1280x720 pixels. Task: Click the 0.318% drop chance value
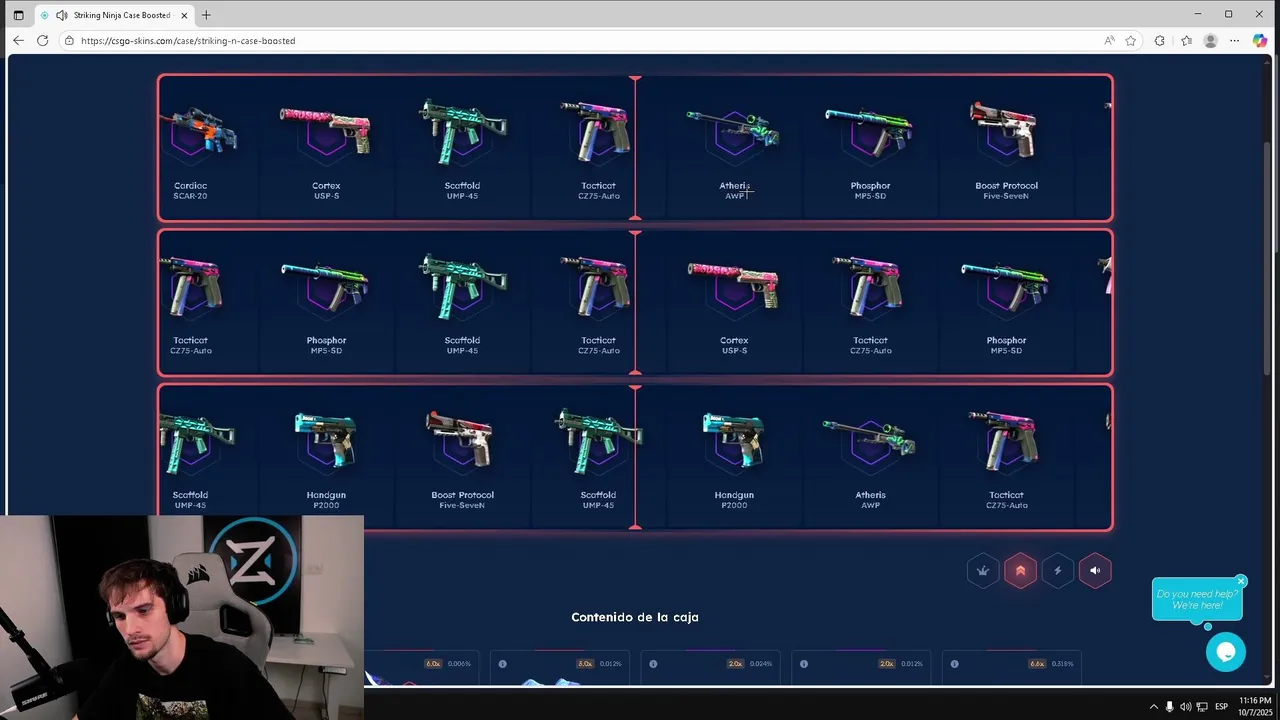coord(1062,664)
